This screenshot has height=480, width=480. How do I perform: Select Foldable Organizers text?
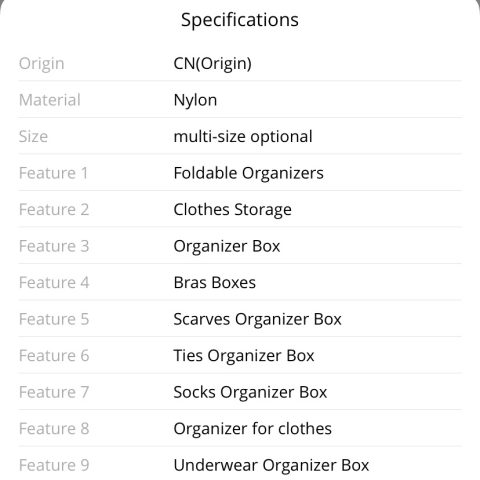(248, 174)
